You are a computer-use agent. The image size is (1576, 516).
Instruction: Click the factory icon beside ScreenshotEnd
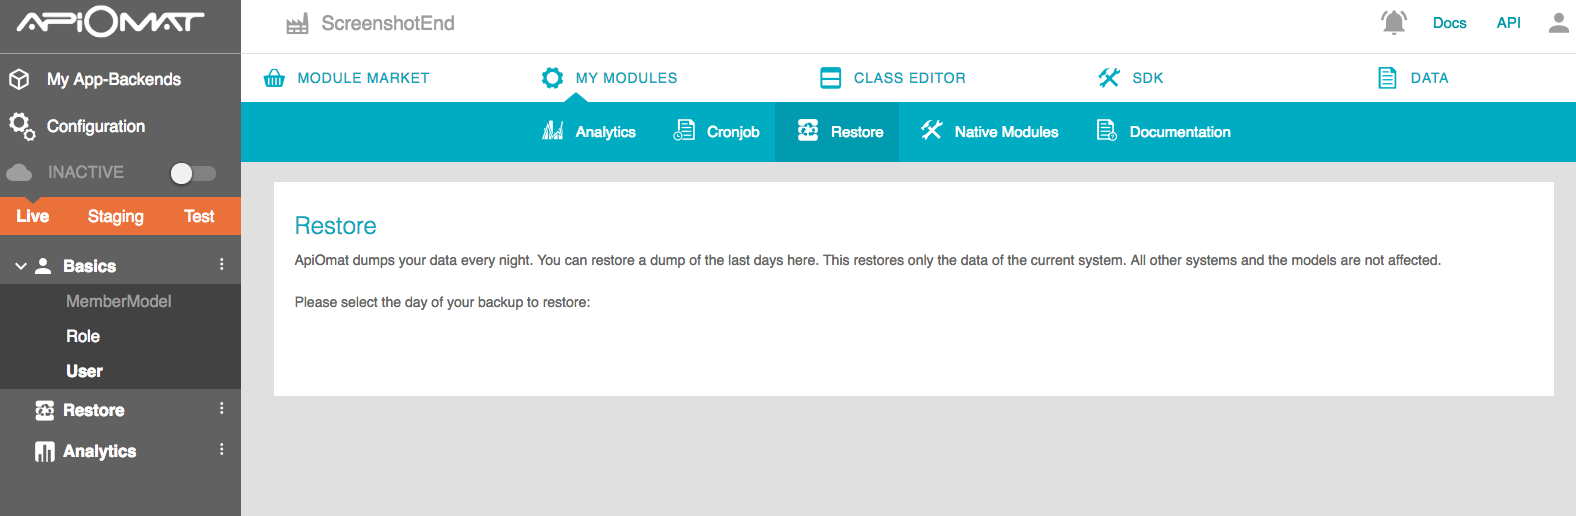[x=297, y=24]
